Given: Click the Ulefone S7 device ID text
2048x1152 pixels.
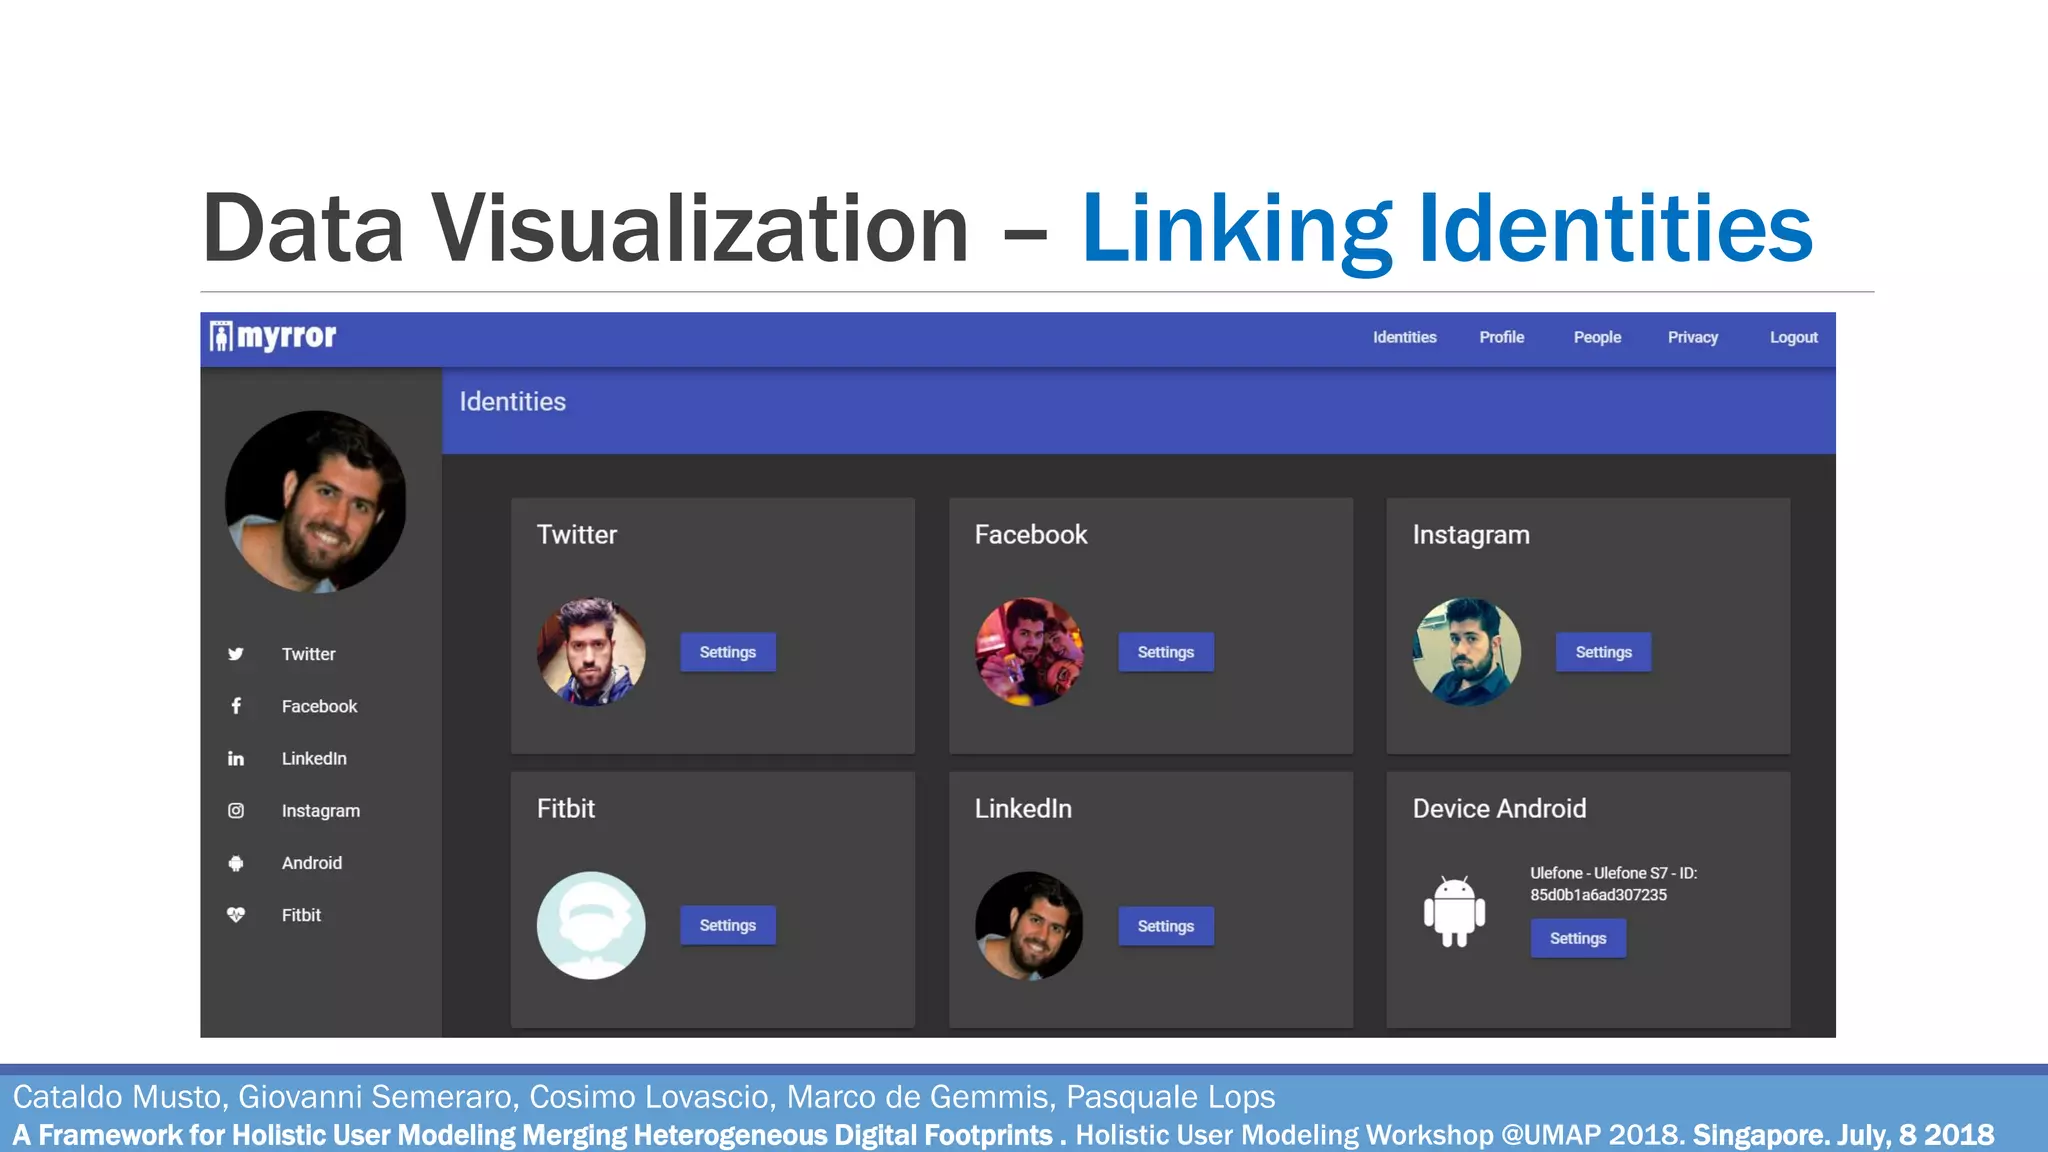Looking at the screenshot, I should point(1613,884).
